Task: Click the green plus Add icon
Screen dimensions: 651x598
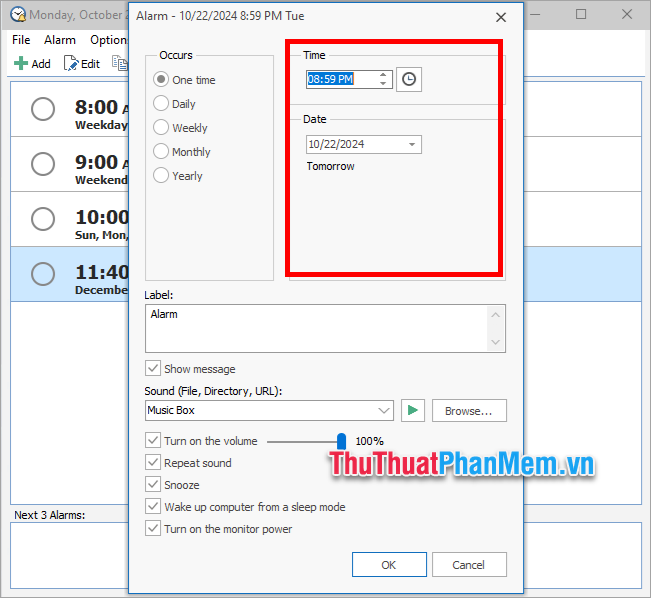Action: coord(21,64)
